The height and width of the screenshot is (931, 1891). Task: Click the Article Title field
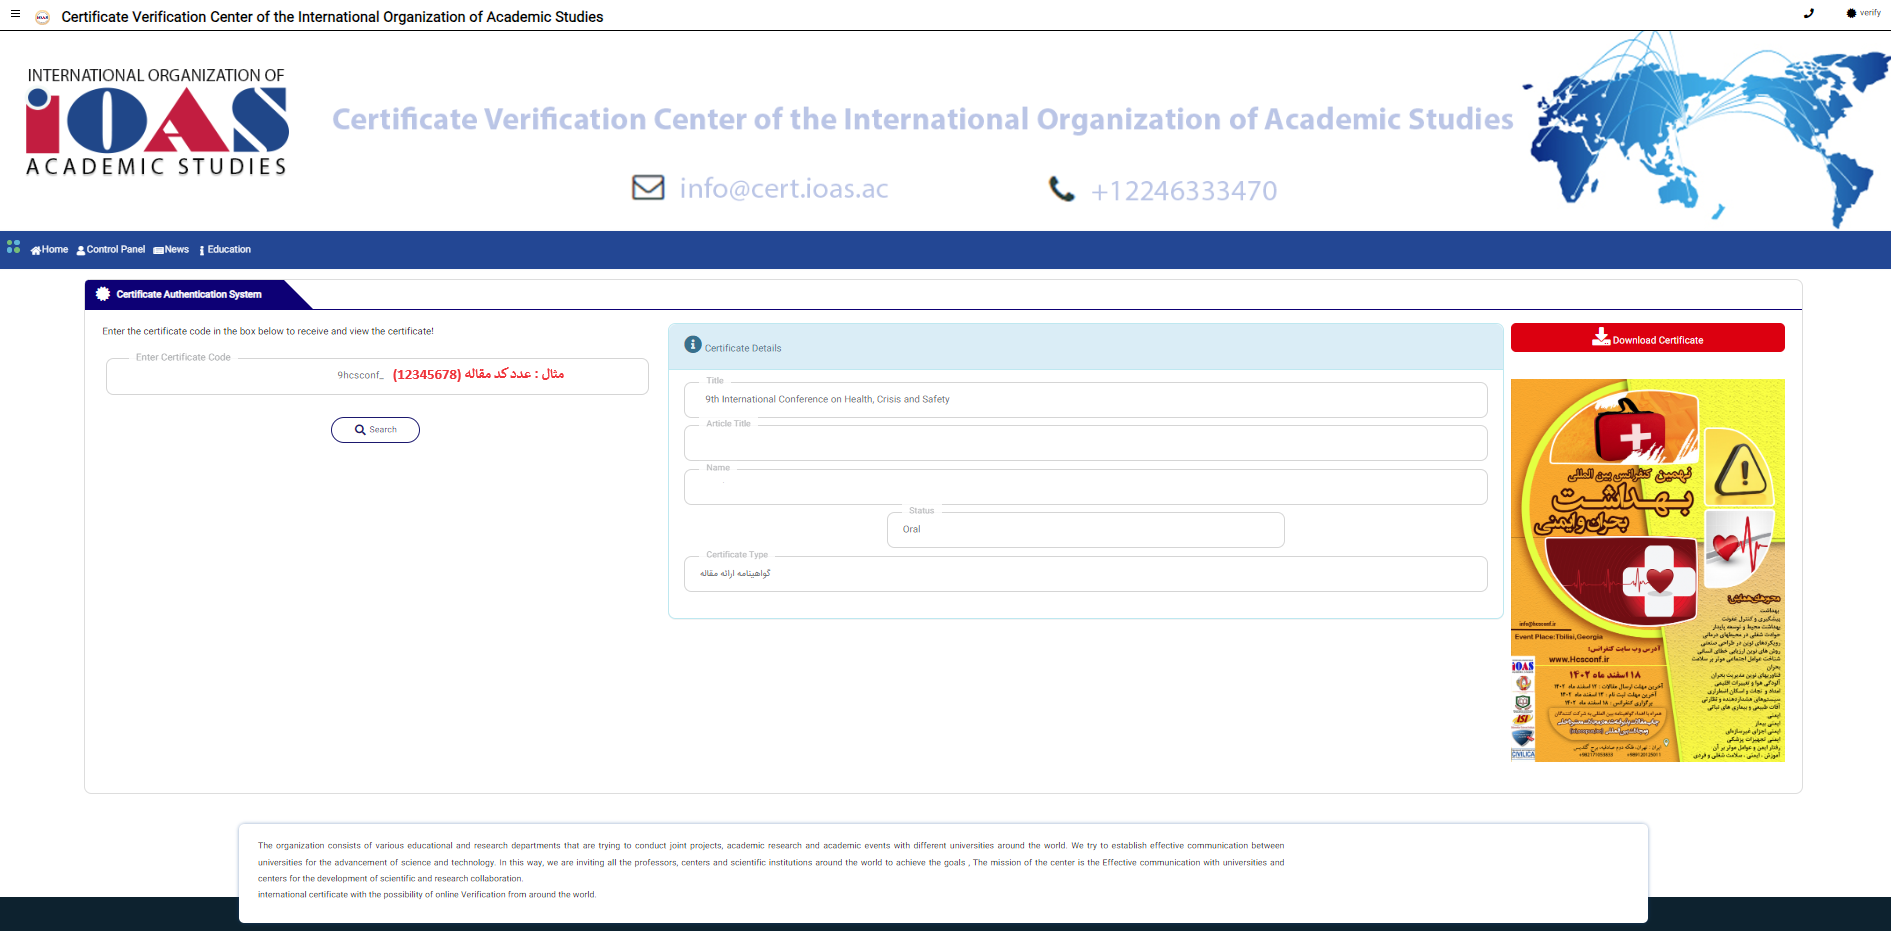1085,443
